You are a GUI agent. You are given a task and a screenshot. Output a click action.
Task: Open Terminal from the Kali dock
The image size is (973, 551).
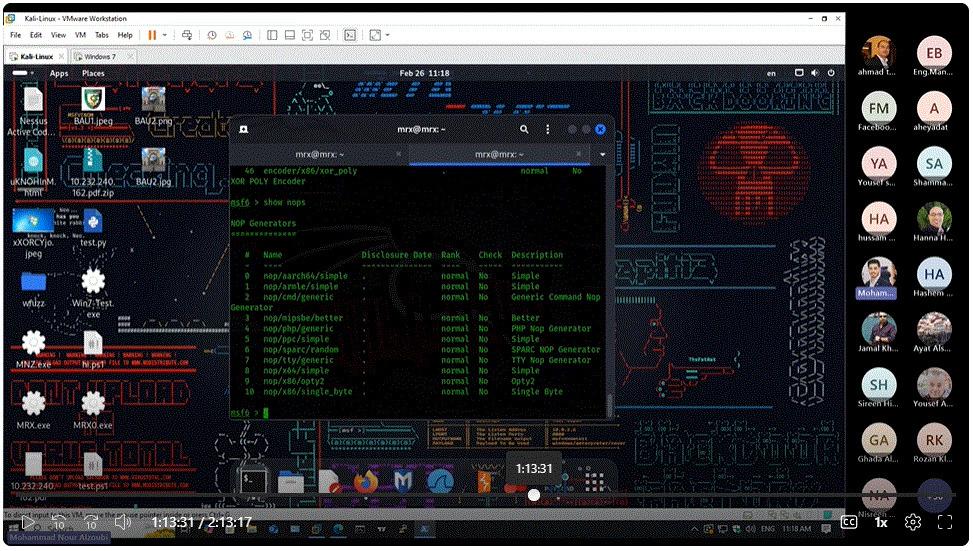click(253, 481)
